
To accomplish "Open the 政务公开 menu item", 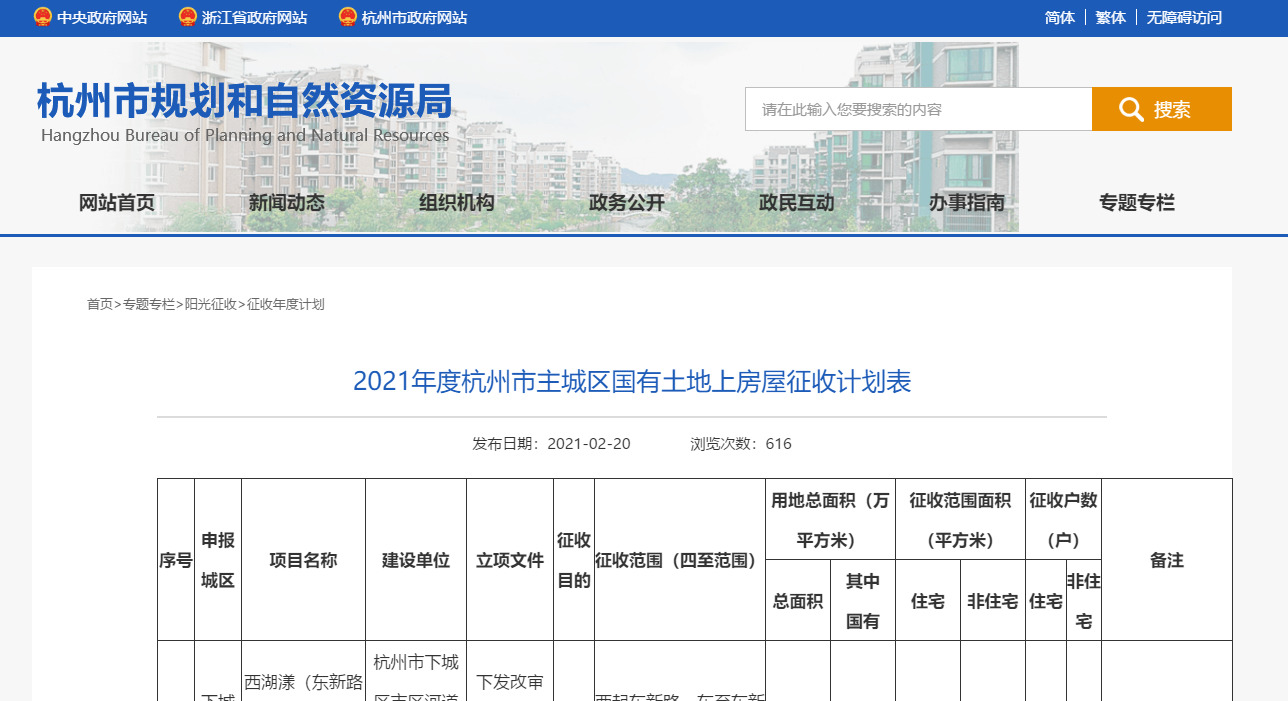I will point(627,203).
